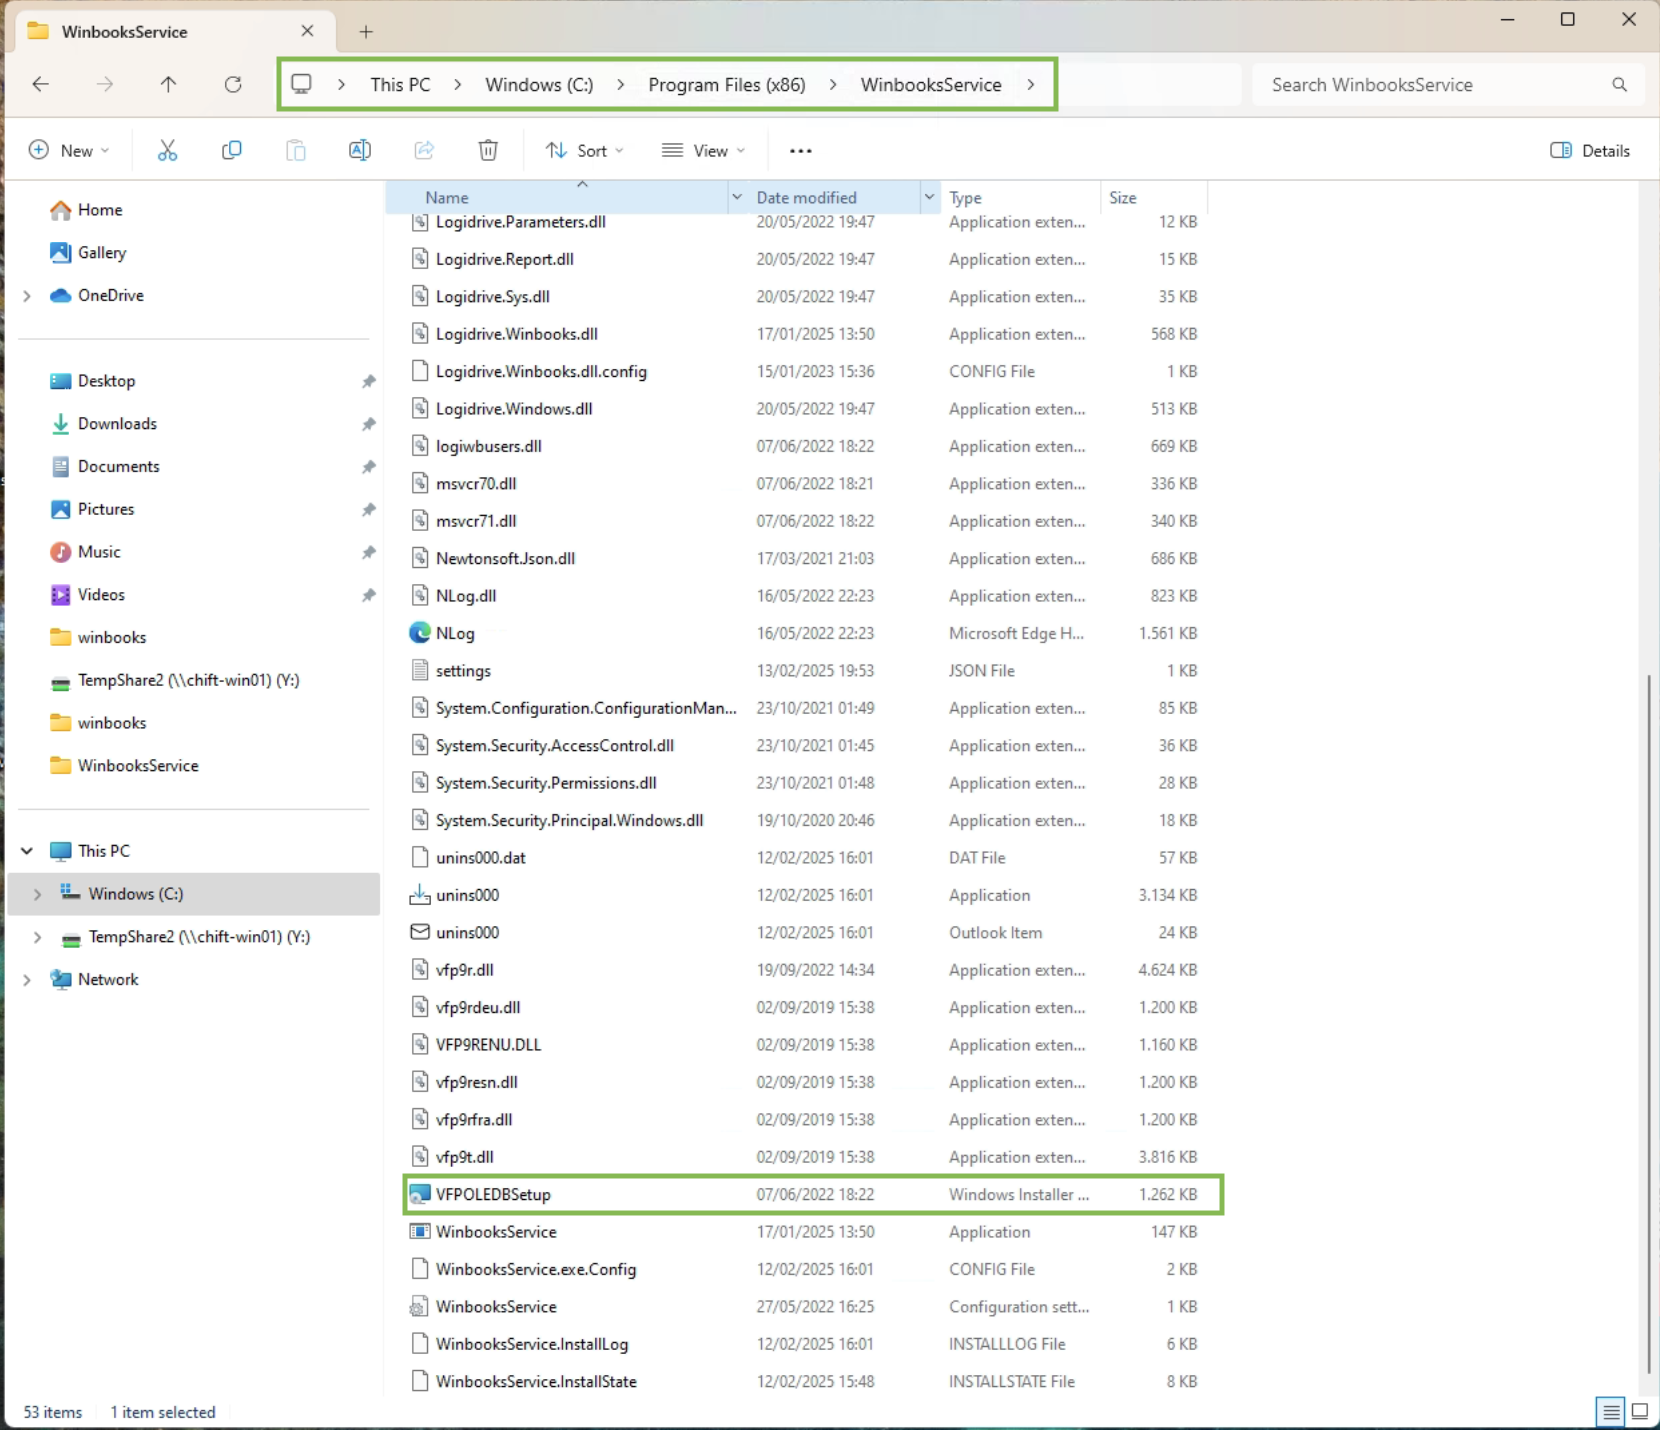Open the Sort dropdown
1660x1430 pixels.
click(585, 151)
